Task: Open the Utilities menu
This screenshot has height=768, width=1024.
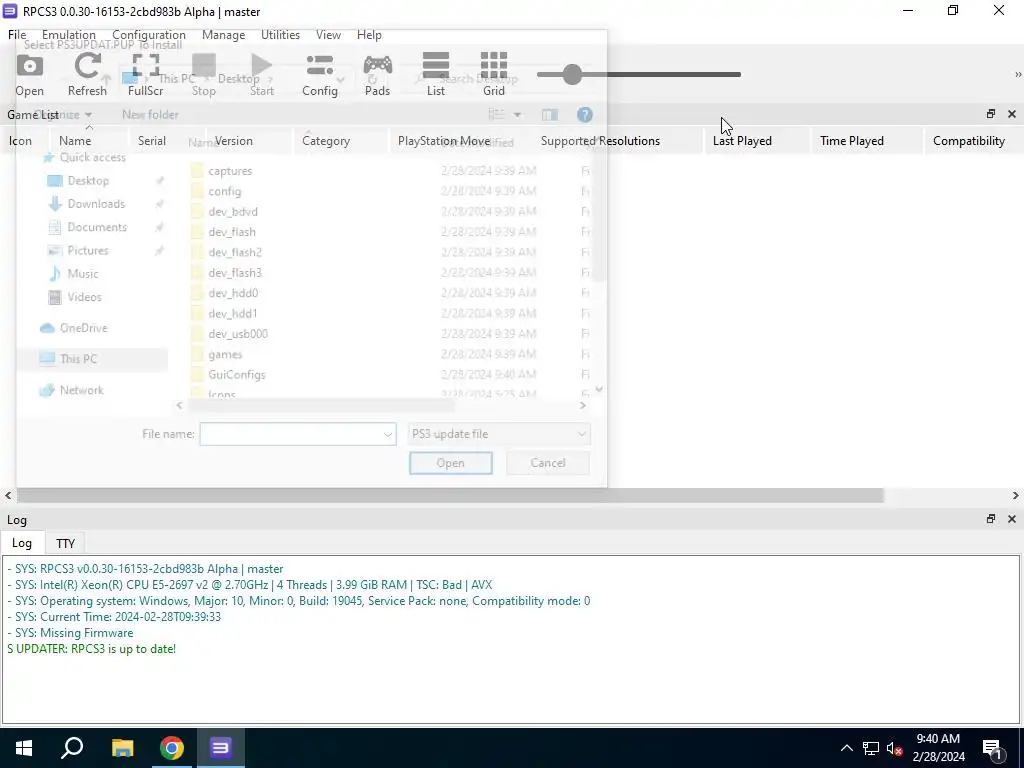Action: pyautogui.click(x=280, y=35)
